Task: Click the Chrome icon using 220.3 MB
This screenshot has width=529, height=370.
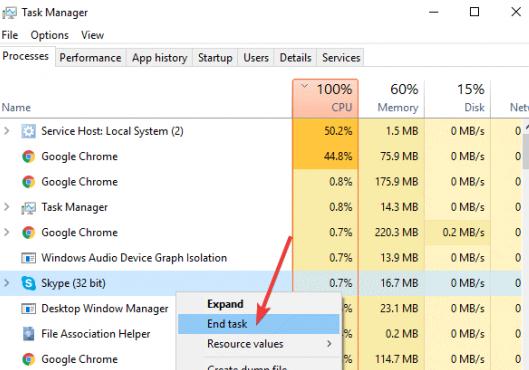Action: pyautogui.click(x=28, y=233)
